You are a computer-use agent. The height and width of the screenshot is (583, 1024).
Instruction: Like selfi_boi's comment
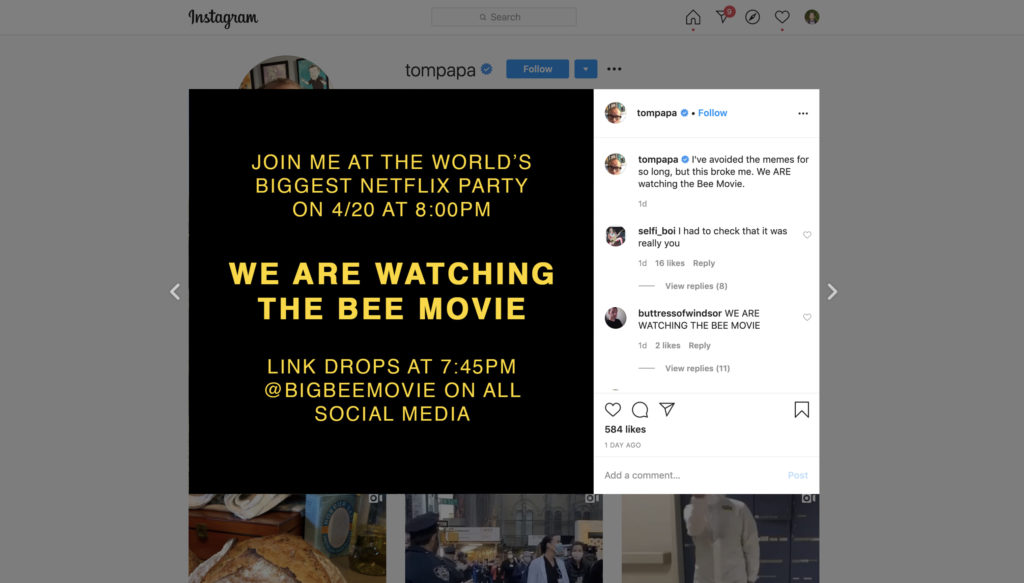pos(807,235)
